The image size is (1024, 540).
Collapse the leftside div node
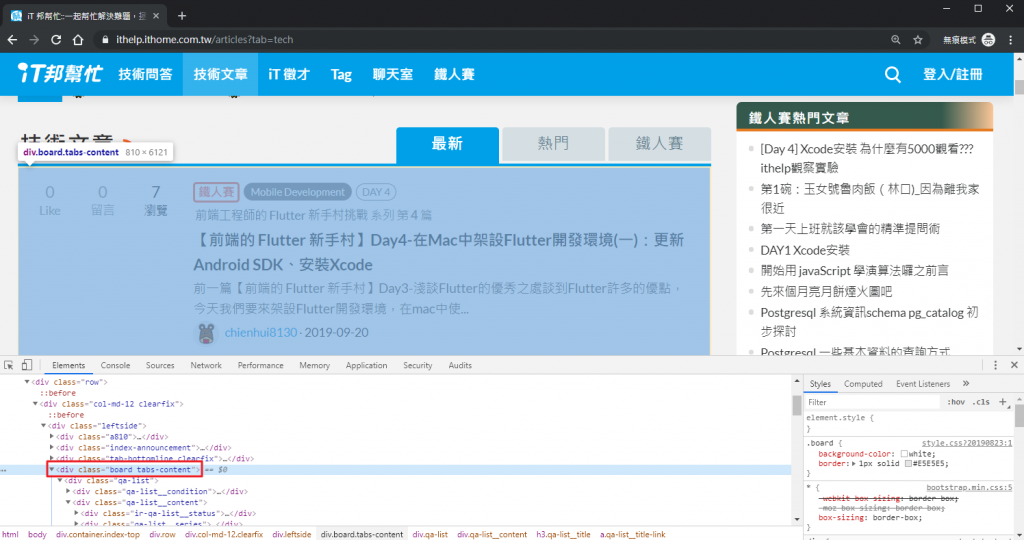44,426
